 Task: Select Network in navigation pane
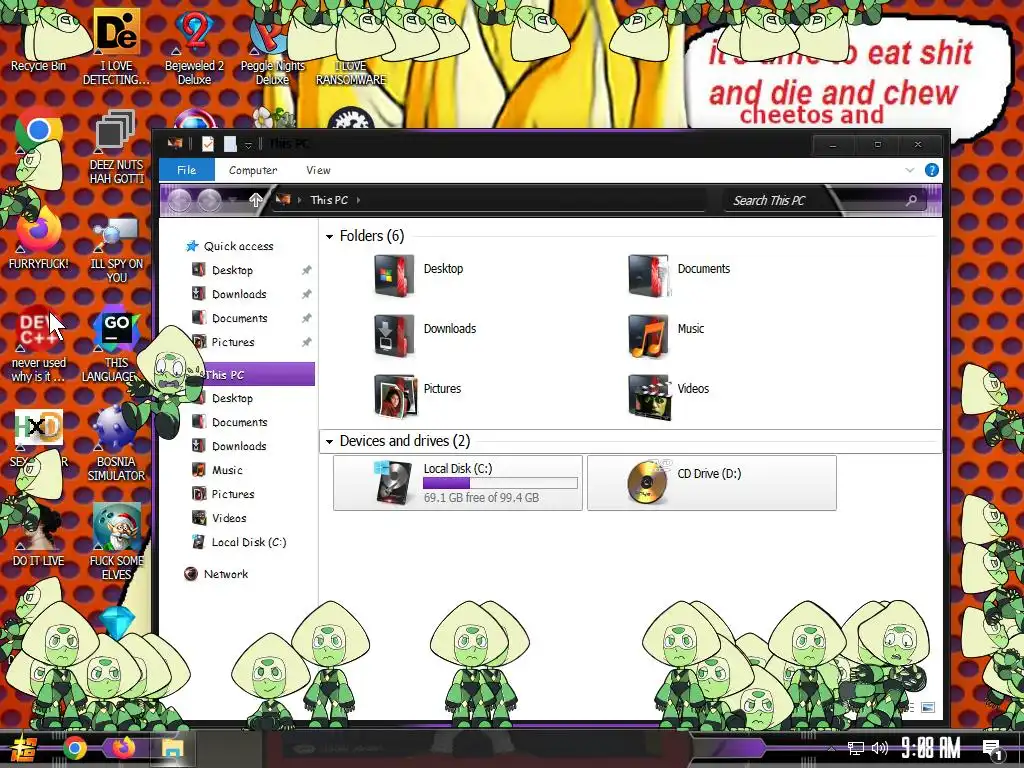click(x=225, y=574)
